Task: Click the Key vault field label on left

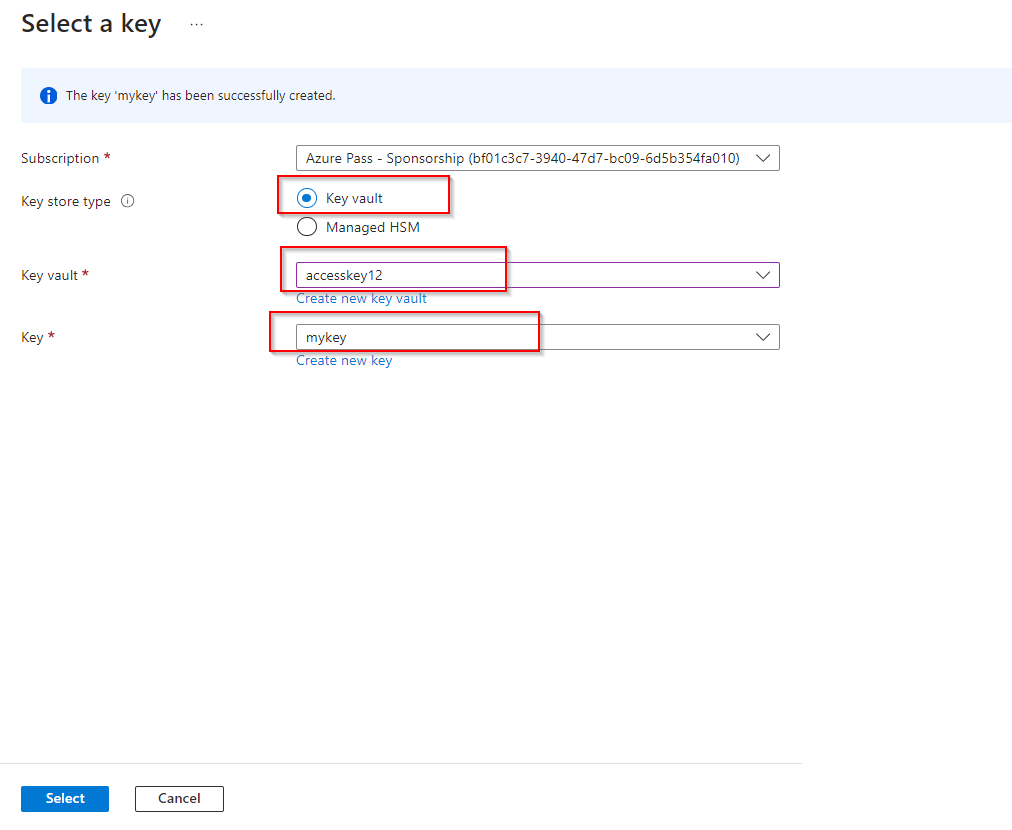Action: pyautogui.click(x=50, y=275)
